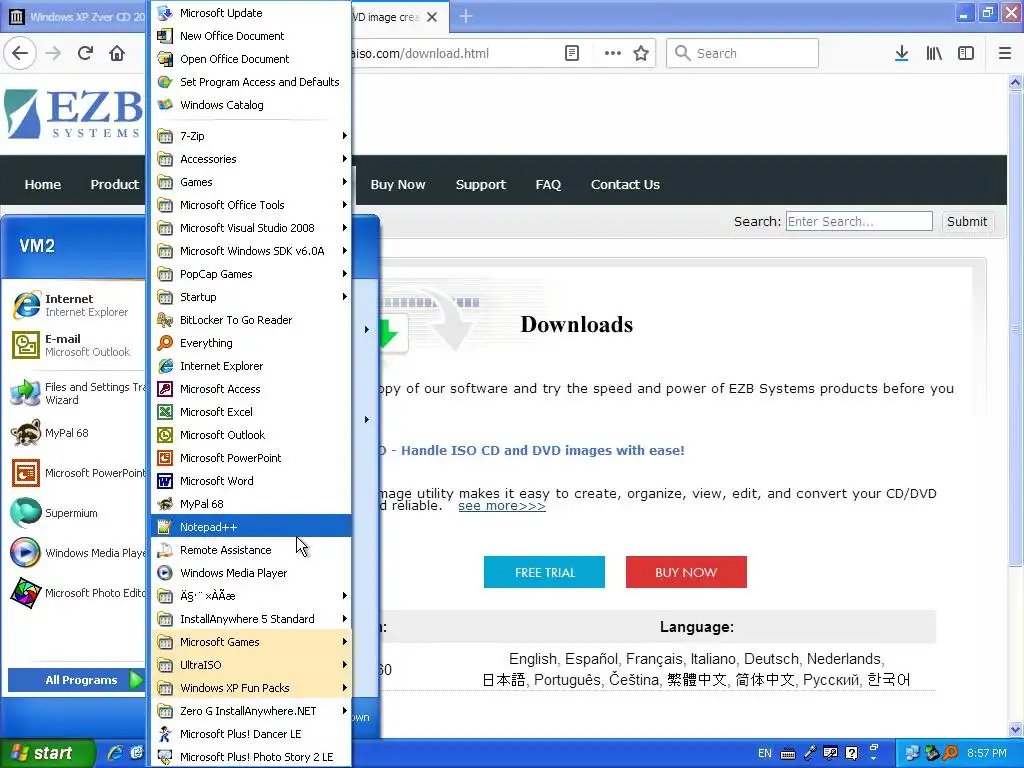Submit the site search
The image size is (1024, 768).
pyautogui.click(x=967, y=221)
